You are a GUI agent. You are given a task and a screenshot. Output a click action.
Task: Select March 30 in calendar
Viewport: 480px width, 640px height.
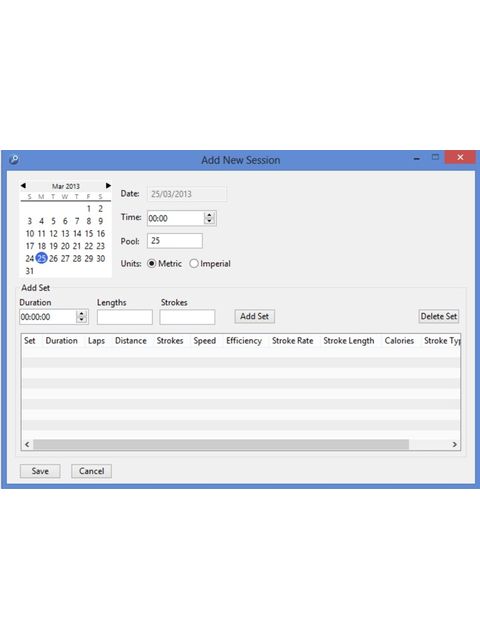pos(100,258)
